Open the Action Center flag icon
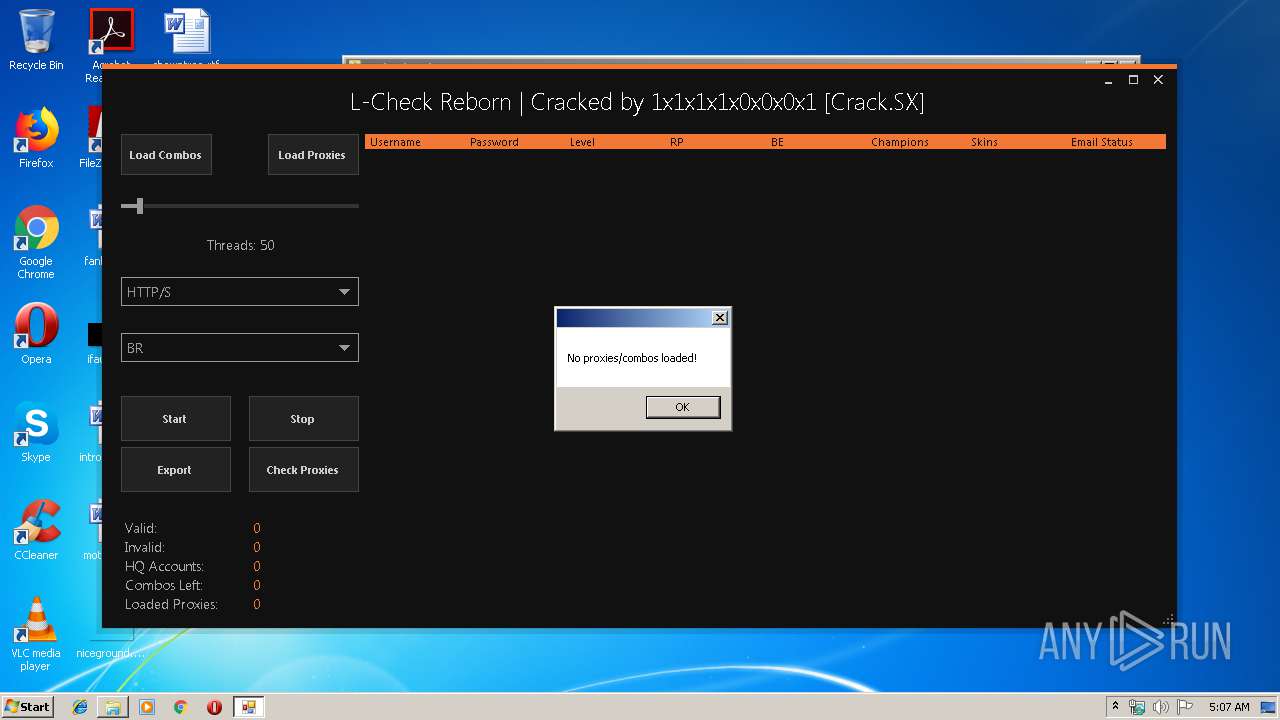The width and height of the screenshot is (1280, 720). [1186, 707]
